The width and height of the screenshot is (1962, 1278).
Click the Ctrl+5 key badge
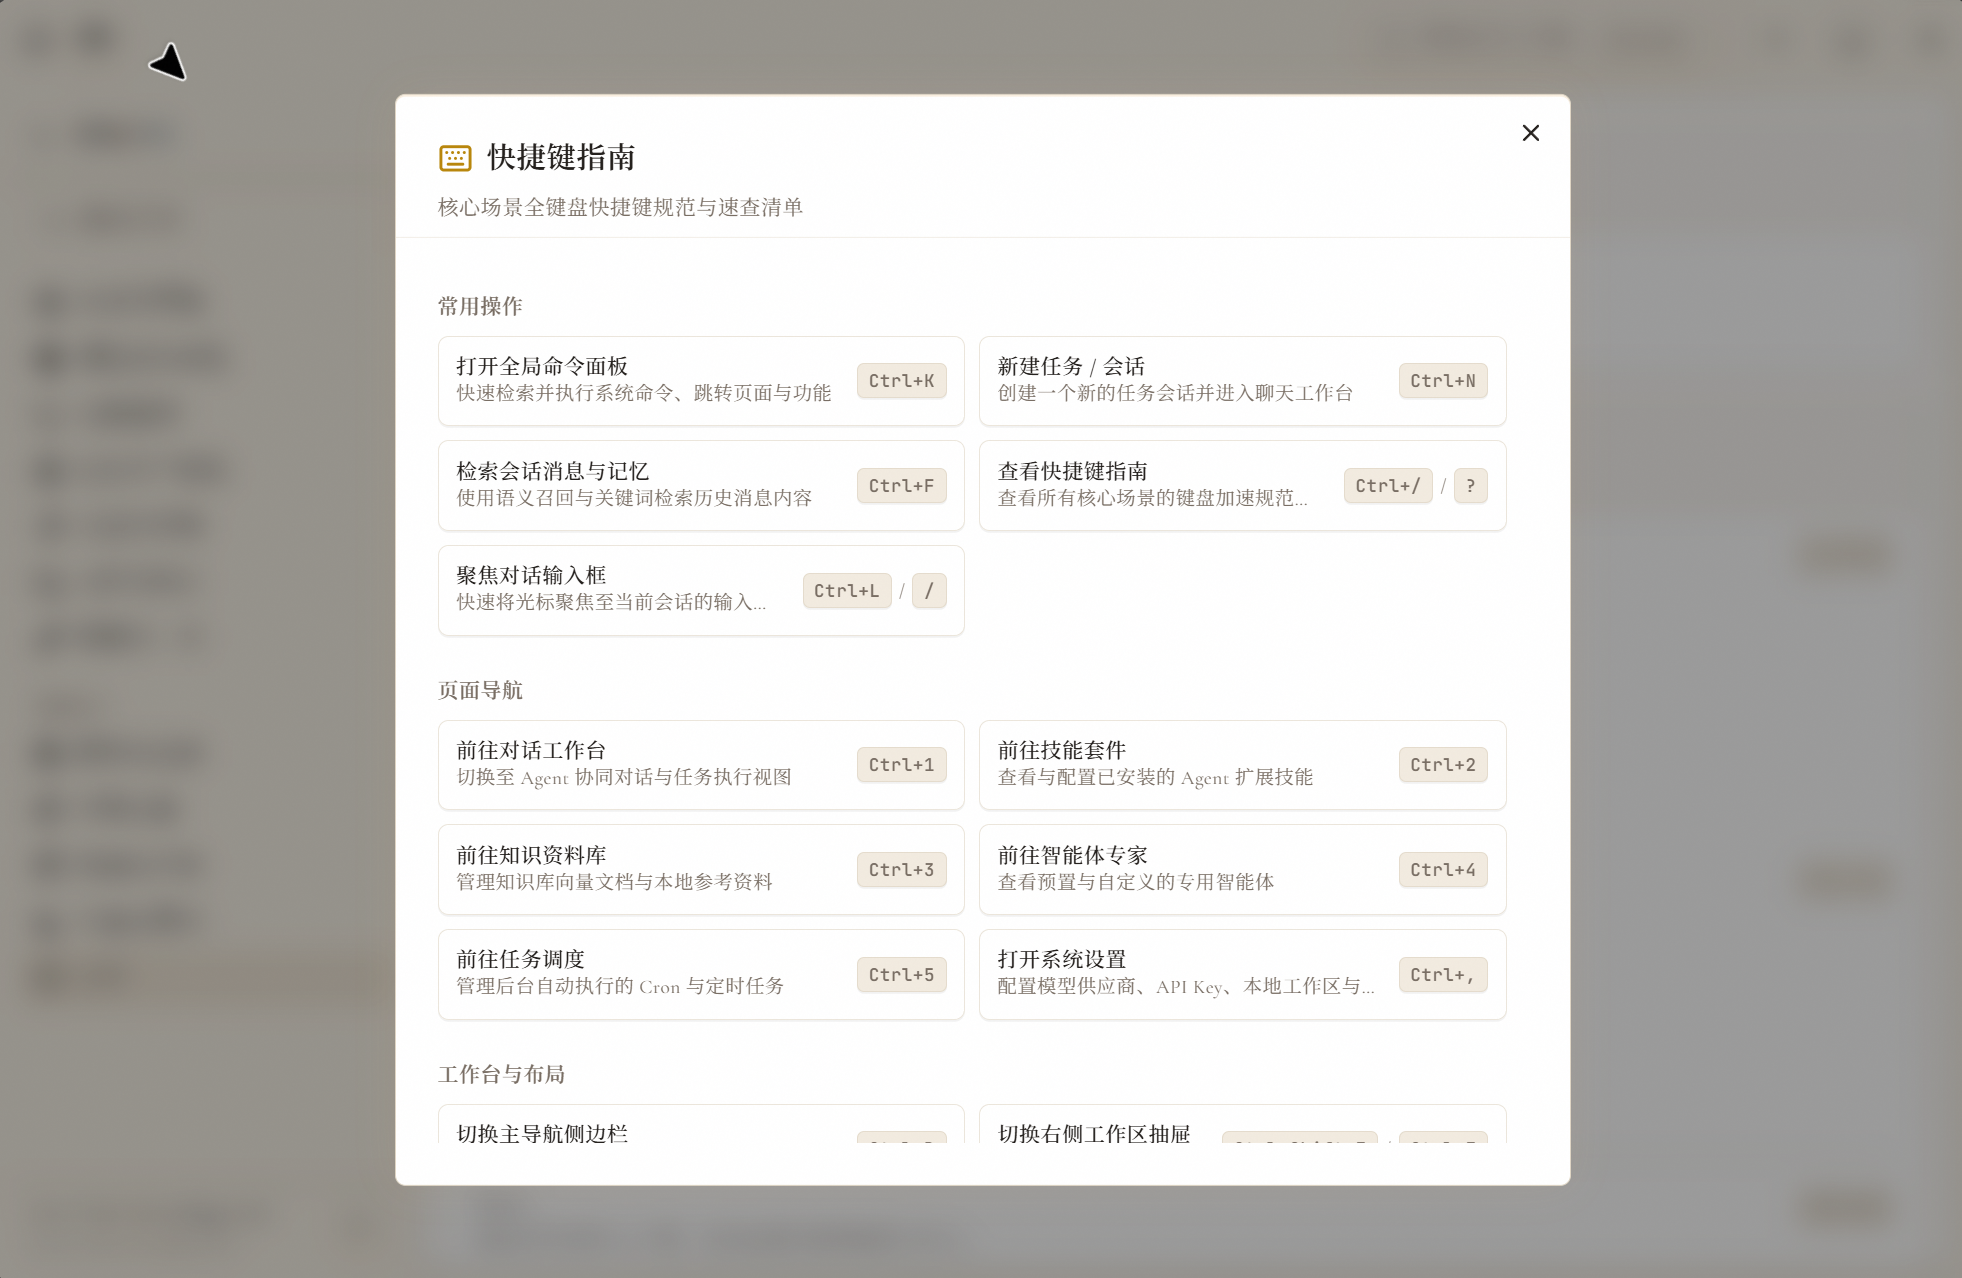[901, 975]
